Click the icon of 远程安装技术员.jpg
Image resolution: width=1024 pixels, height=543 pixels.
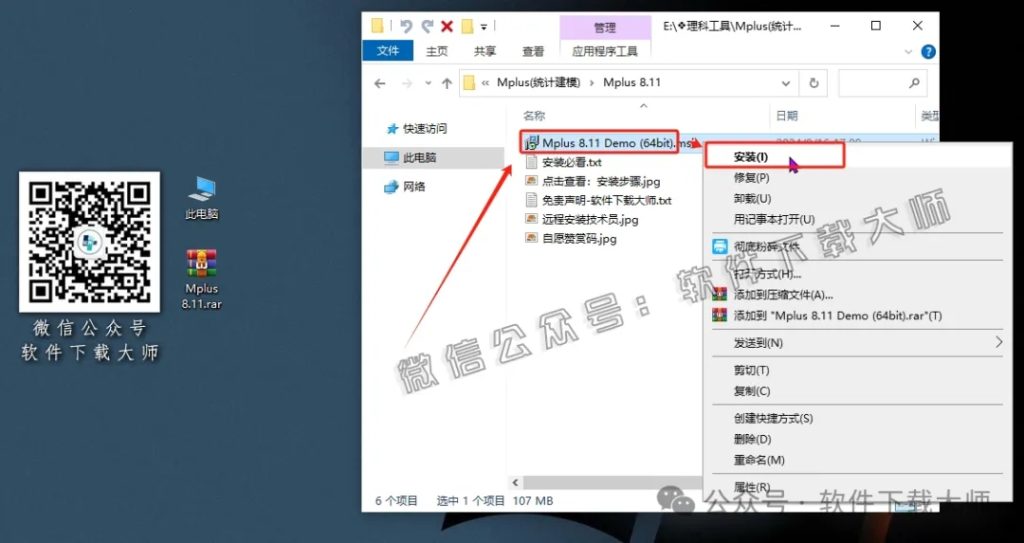click(532, 219)
